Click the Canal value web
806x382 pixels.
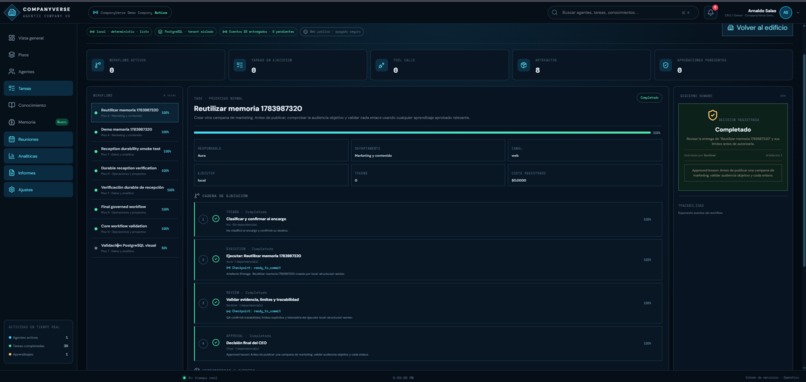coord(516,155)
